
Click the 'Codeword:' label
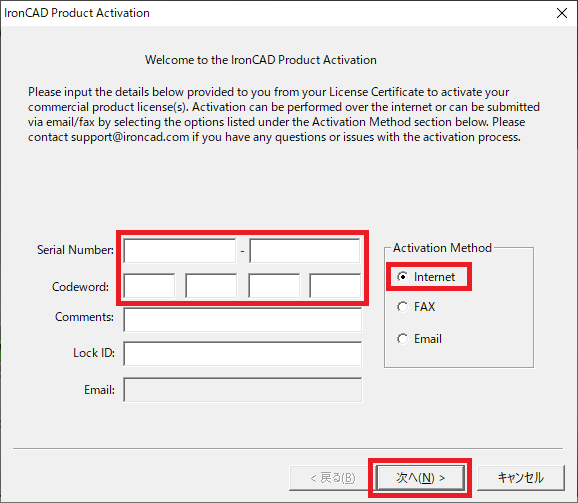(x=80, y=287)
